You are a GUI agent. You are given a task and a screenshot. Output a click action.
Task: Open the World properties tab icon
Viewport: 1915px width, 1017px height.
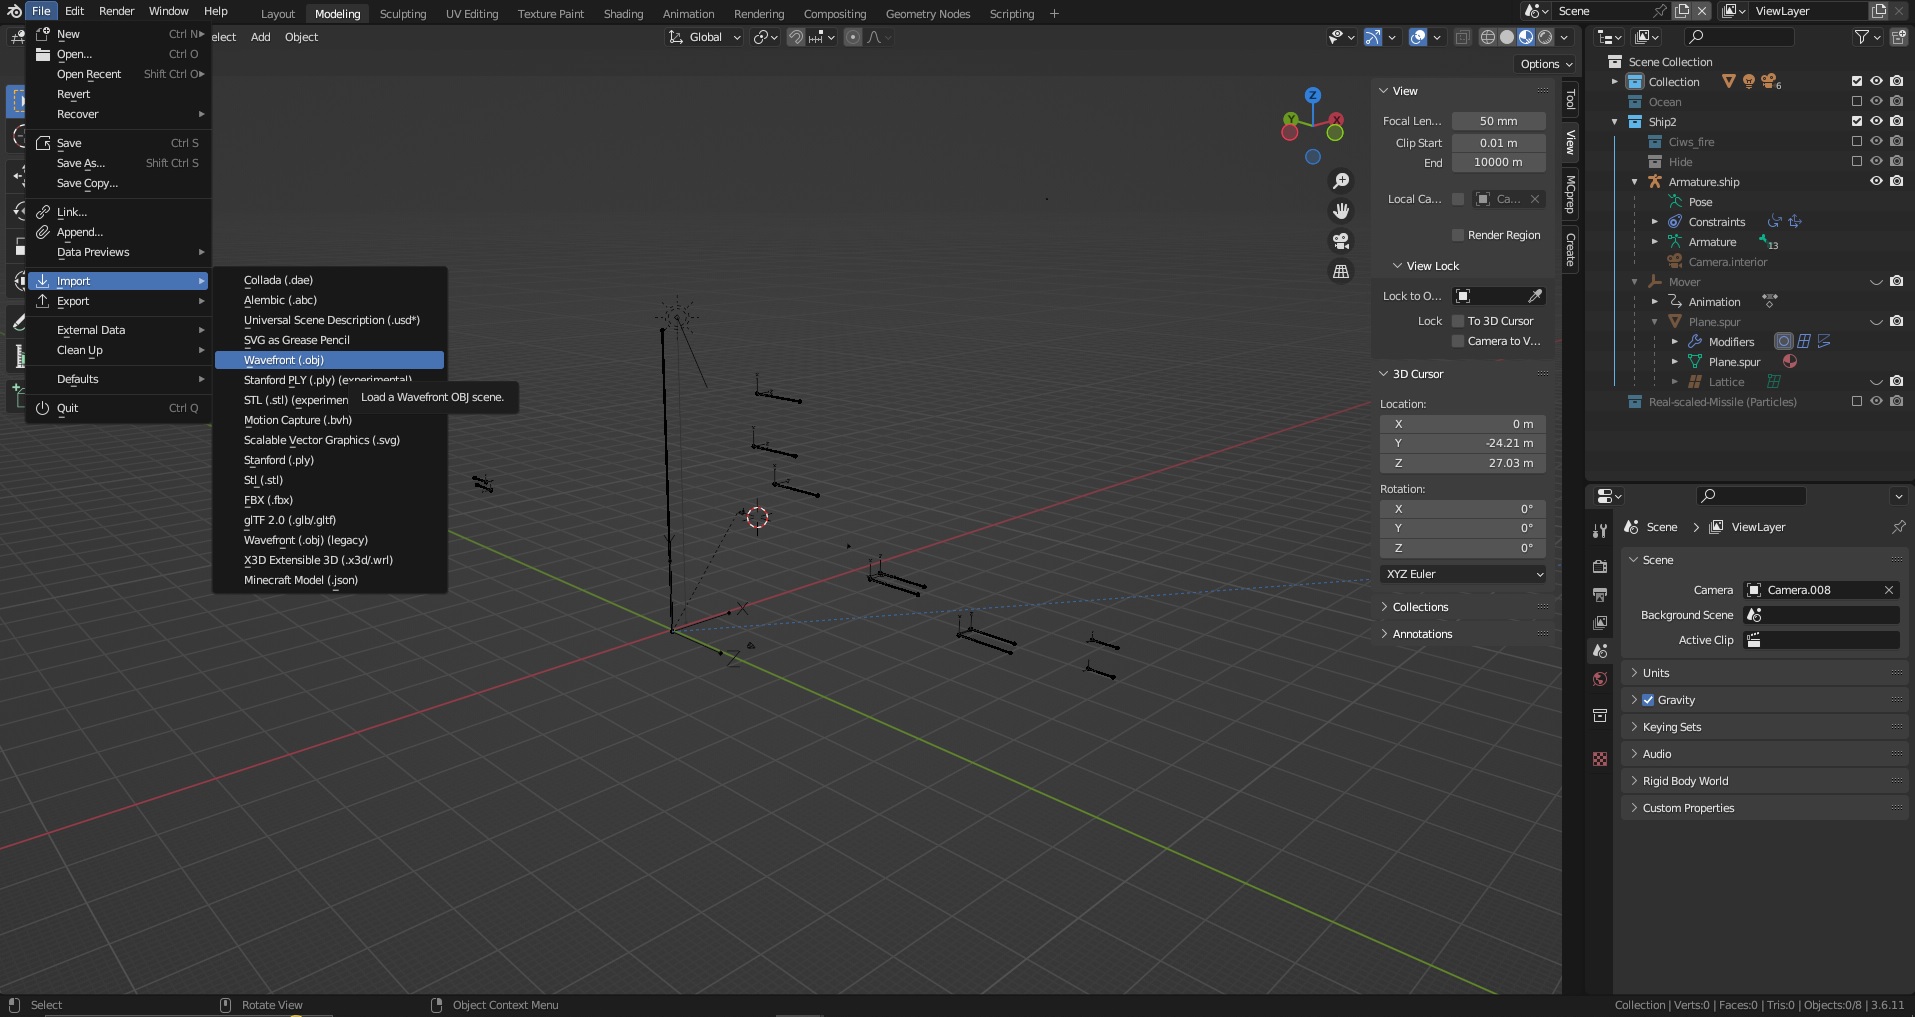(x=1600, y=679)
